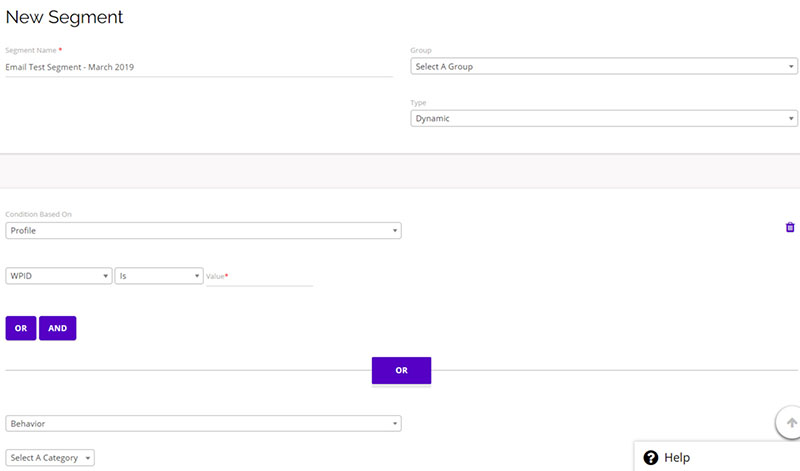Click the Type dropdown arrow
The image size is (800, 471).
click(791, 118)
